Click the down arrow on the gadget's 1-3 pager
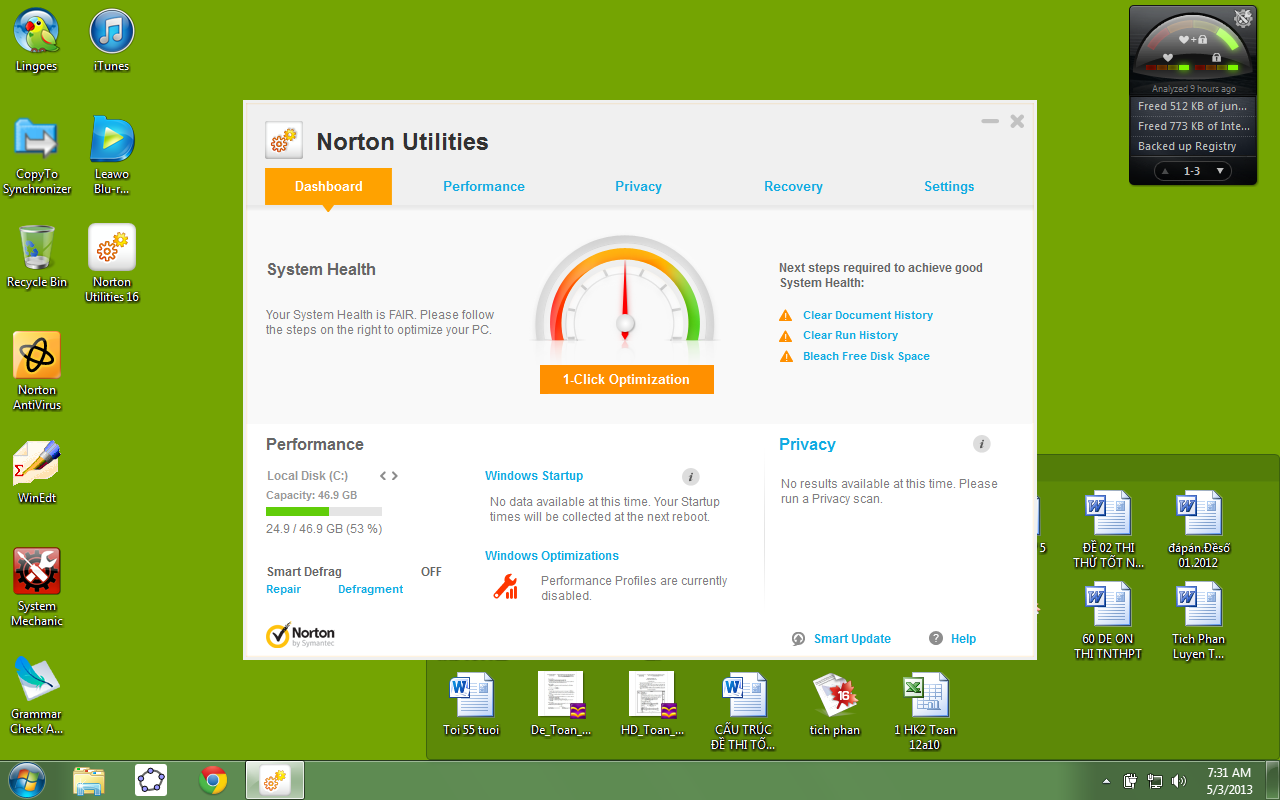1280x800 pixels. [x=1220, y=170]
